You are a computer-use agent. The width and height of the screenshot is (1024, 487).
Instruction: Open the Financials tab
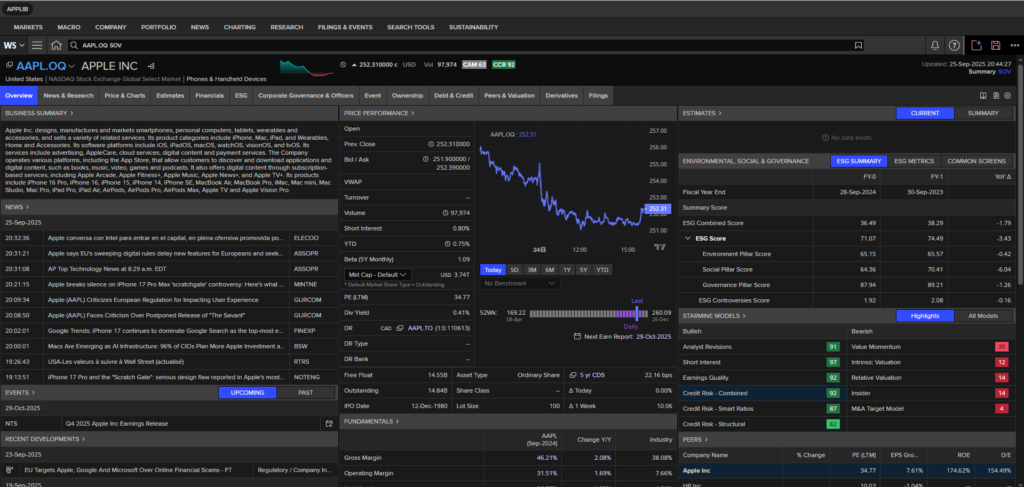[209, 96]
